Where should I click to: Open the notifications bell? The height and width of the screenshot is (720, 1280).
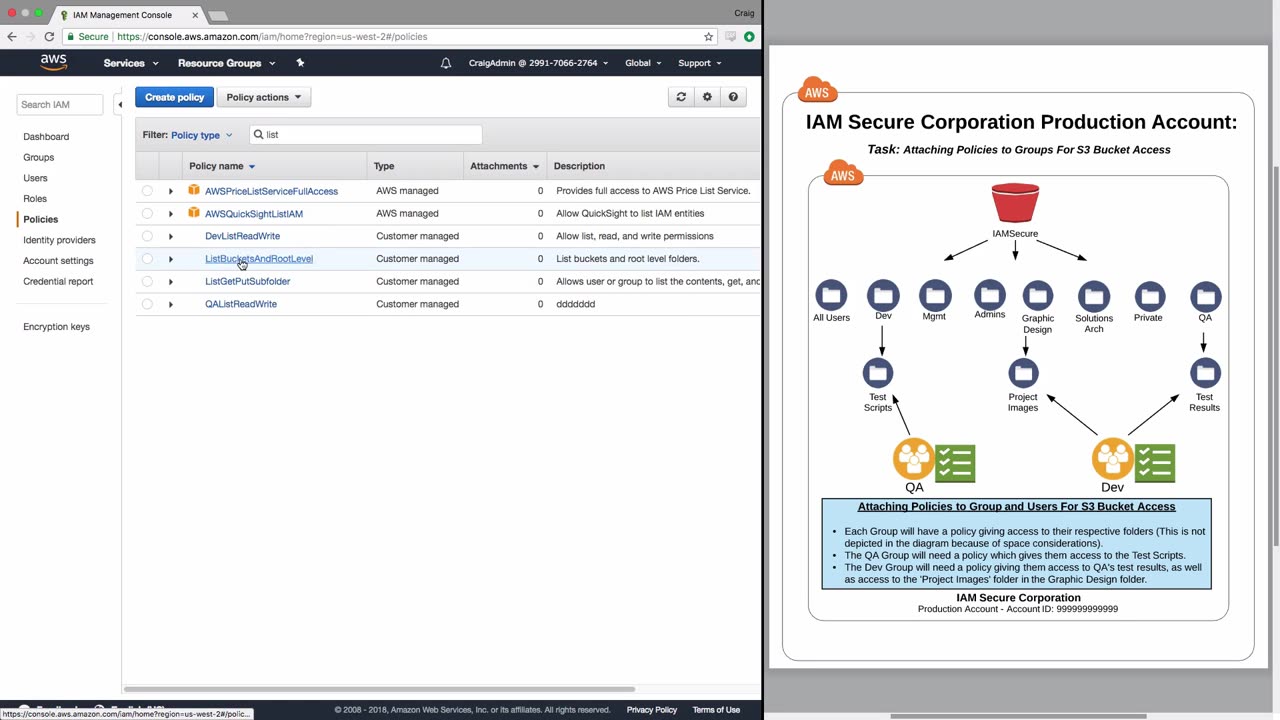(446, 63)
